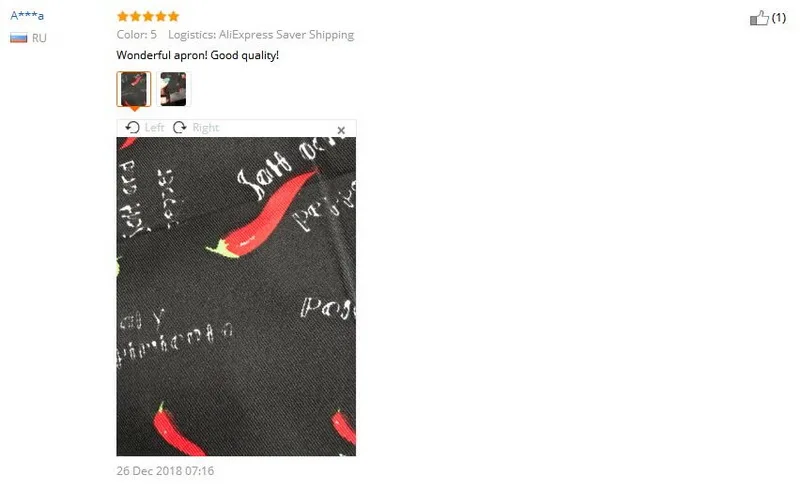This screenshot has height=491, width=800.
Task: Click the fifth orange rating star
Action: tap(173, 16)
